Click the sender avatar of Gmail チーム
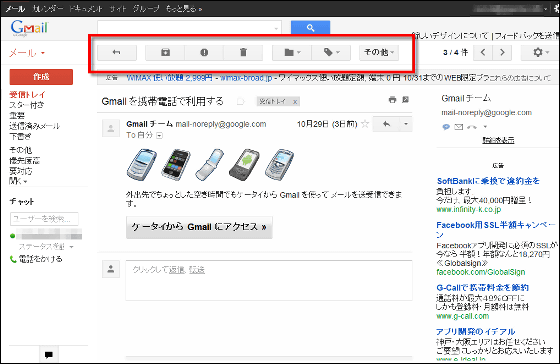560x364 pixels. tap(111, 128)
